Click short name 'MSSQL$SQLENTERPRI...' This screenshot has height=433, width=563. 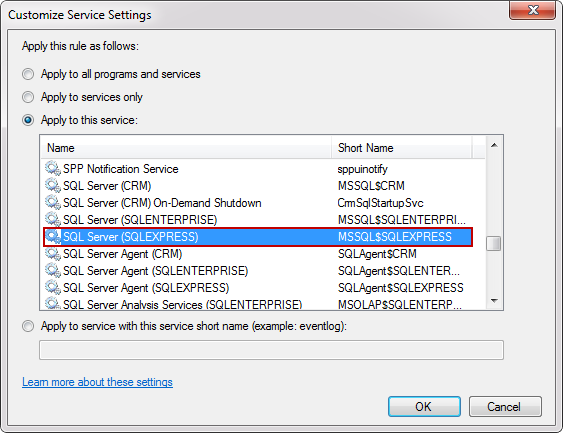pos(402,219)
